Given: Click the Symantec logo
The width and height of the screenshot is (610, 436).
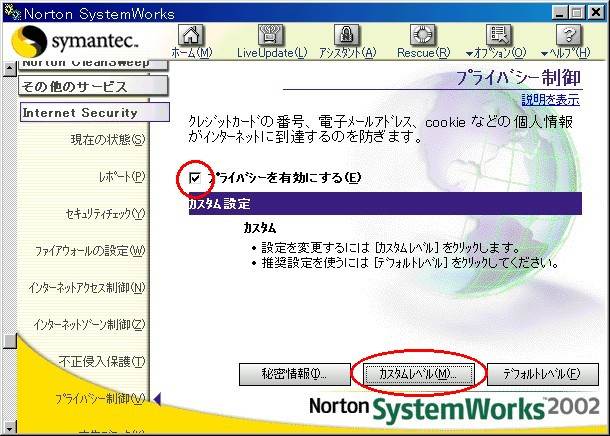Looking at the screenshot, I should 75,41.
